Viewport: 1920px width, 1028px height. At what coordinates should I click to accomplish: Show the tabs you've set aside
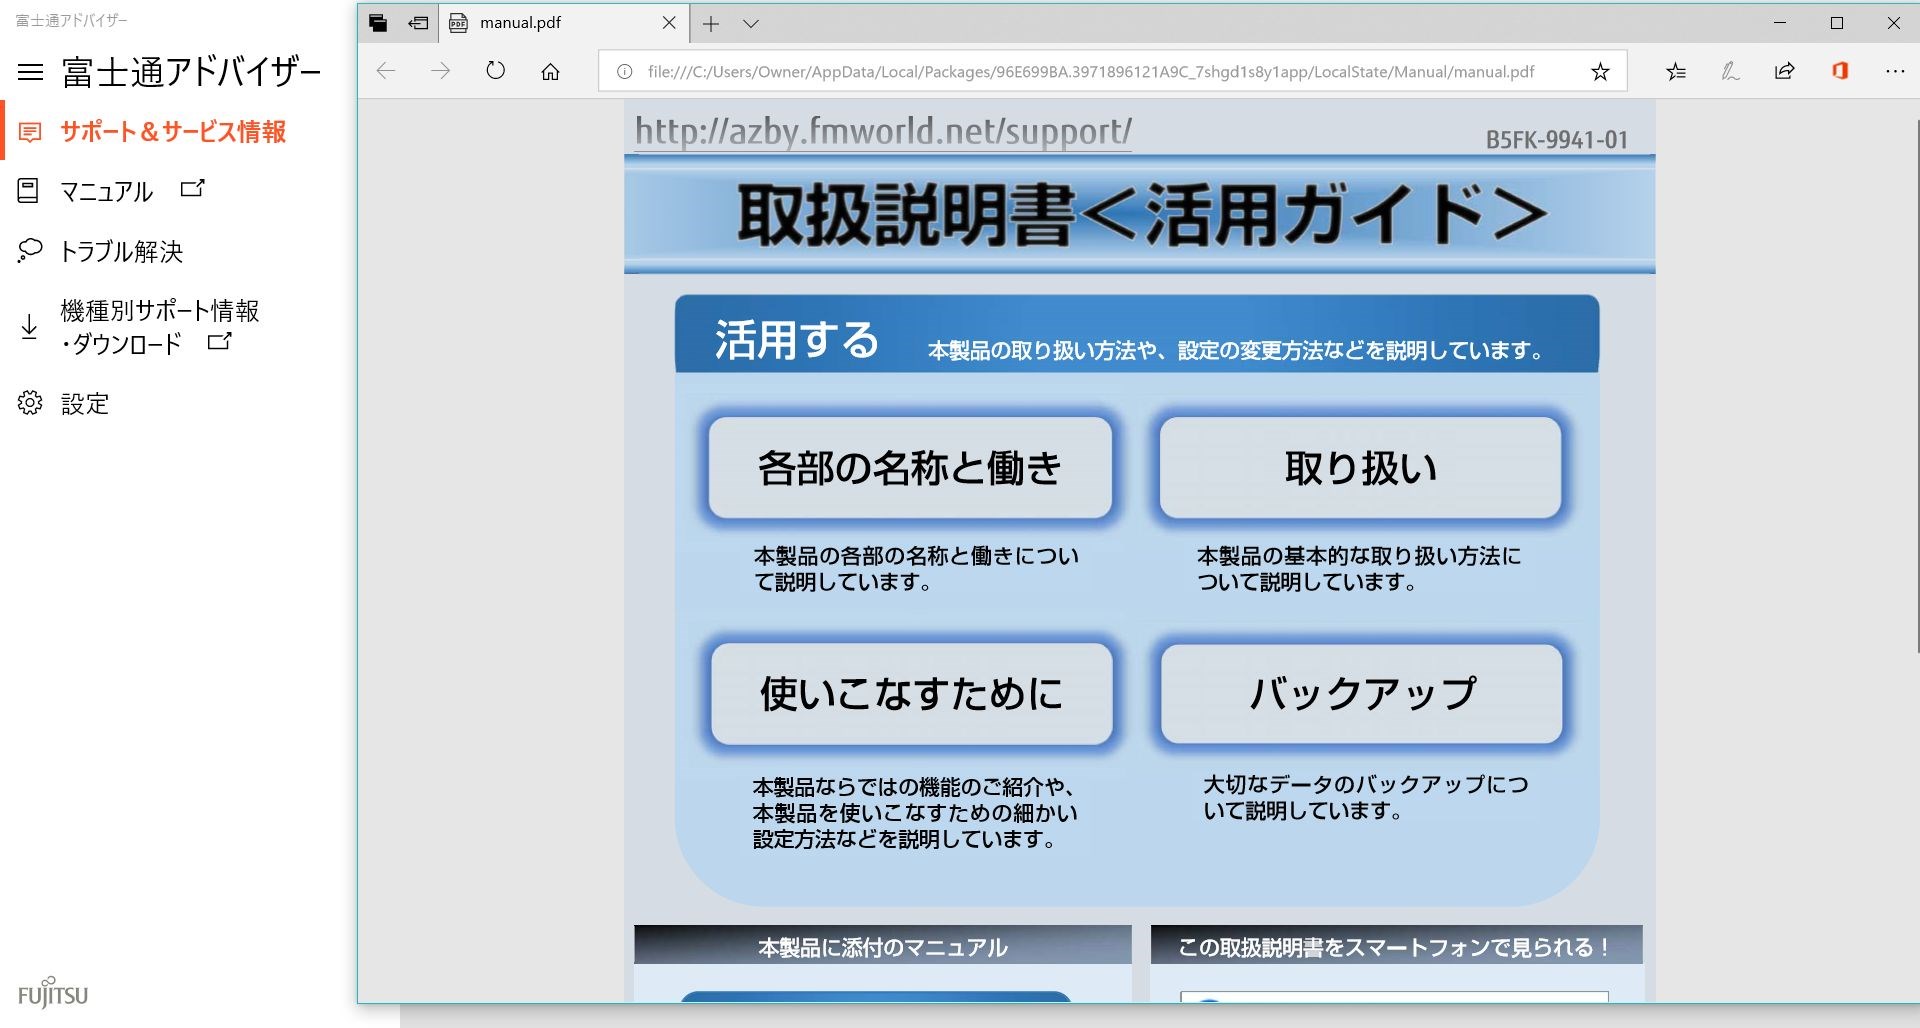pyautogui.click(x=378, y=23)
